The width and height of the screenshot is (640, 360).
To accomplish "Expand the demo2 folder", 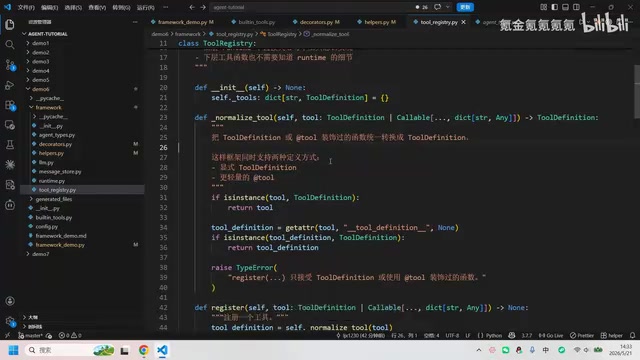I will click(x=41, y=52).
